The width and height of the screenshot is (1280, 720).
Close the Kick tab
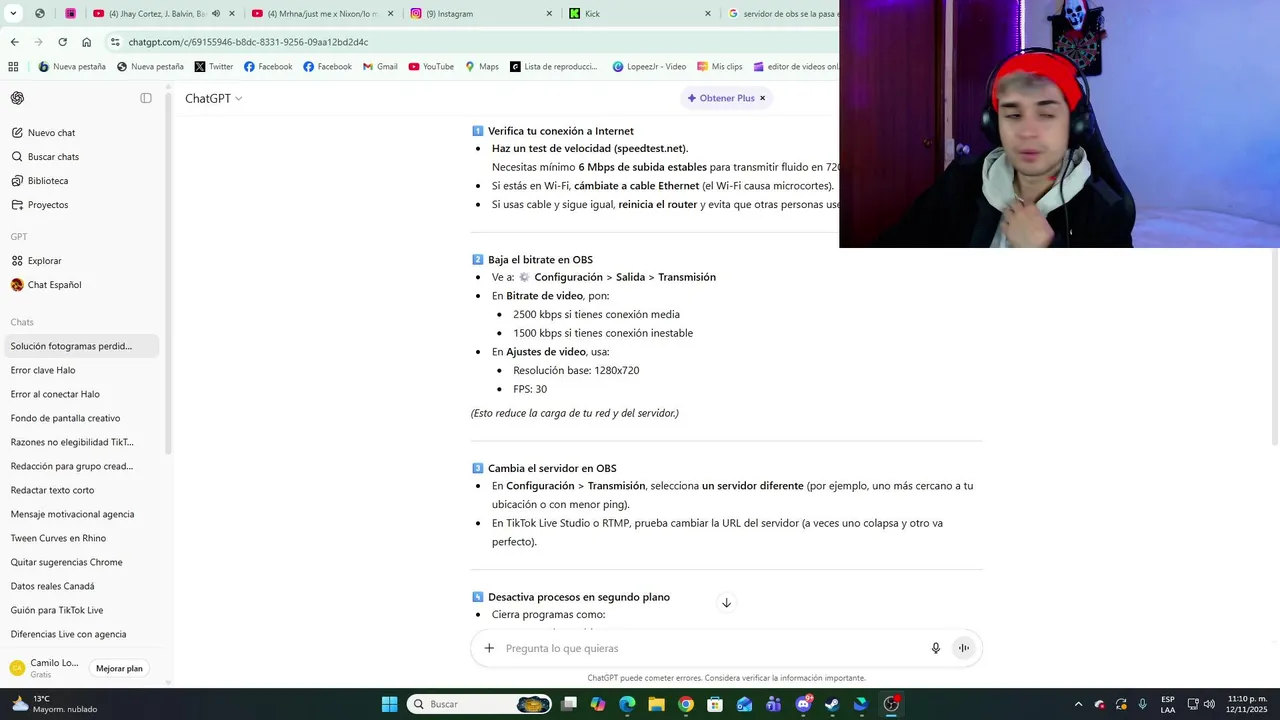(x=708, y=14)
